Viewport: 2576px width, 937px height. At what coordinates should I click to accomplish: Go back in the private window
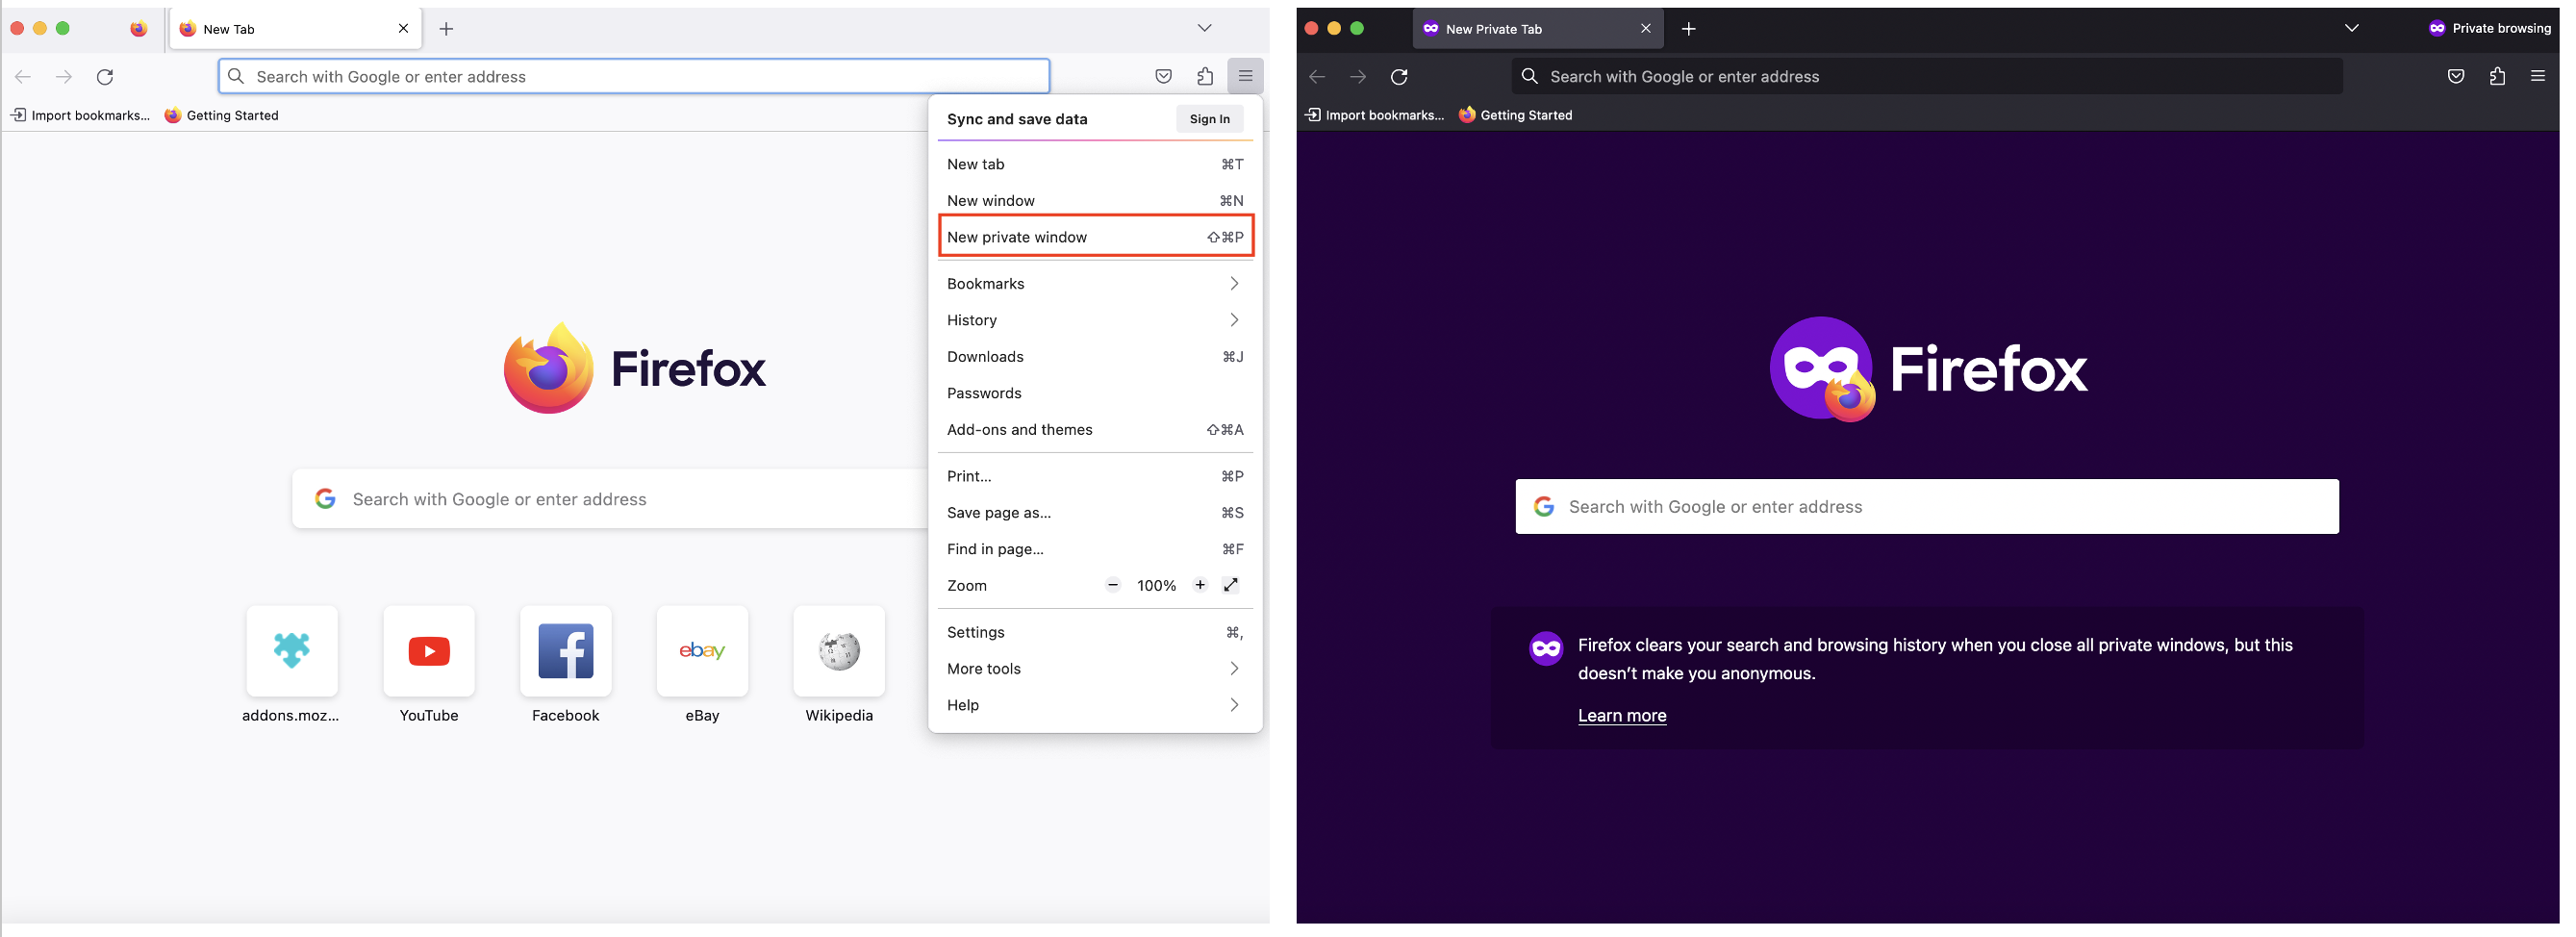coord(1317,77)
